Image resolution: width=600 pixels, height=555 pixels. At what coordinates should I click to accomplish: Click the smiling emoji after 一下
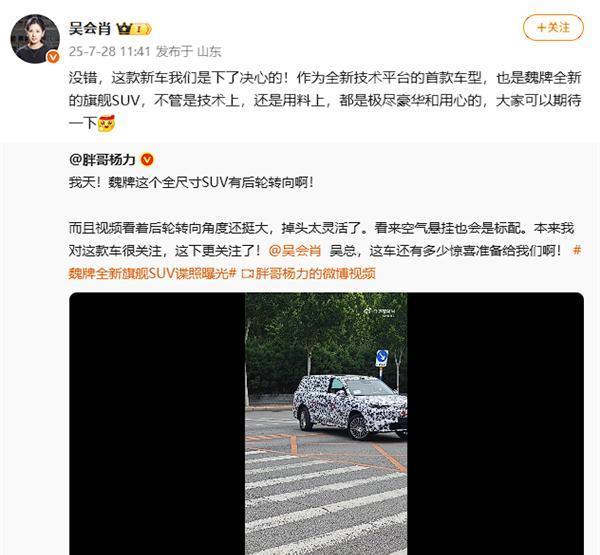click(106, 123)
